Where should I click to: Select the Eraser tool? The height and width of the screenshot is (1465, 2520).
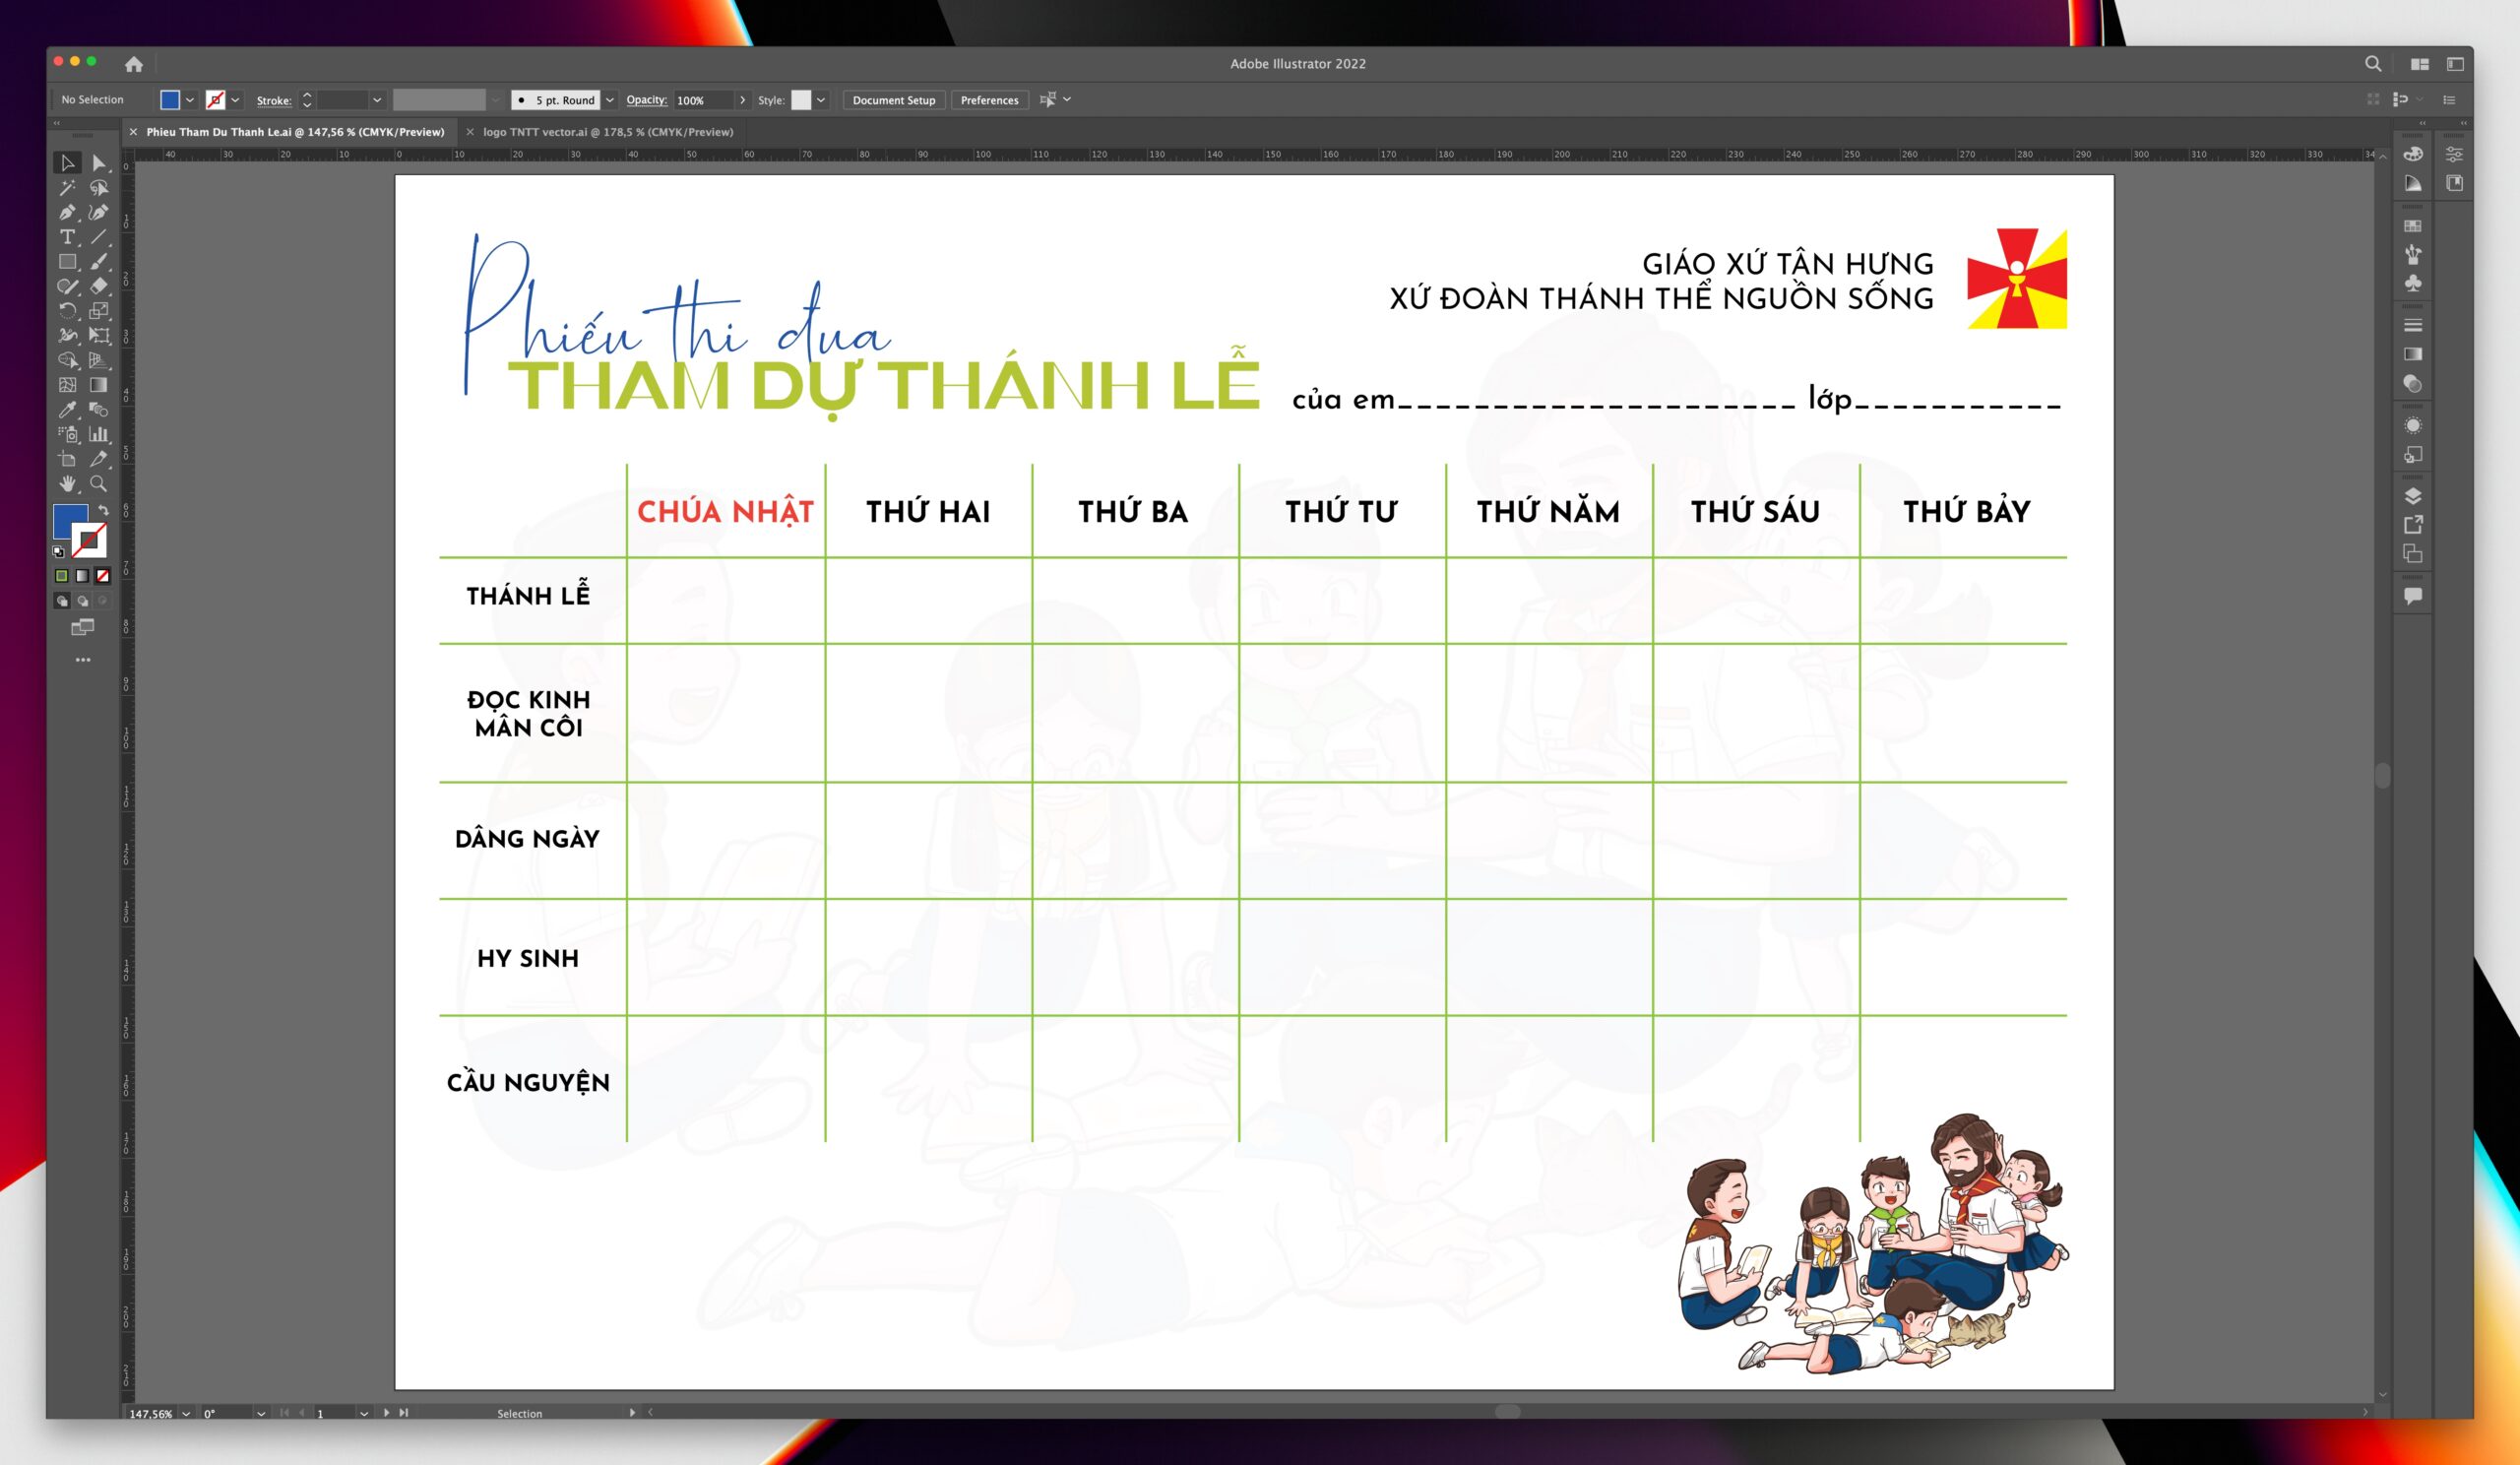coord(98,286)
